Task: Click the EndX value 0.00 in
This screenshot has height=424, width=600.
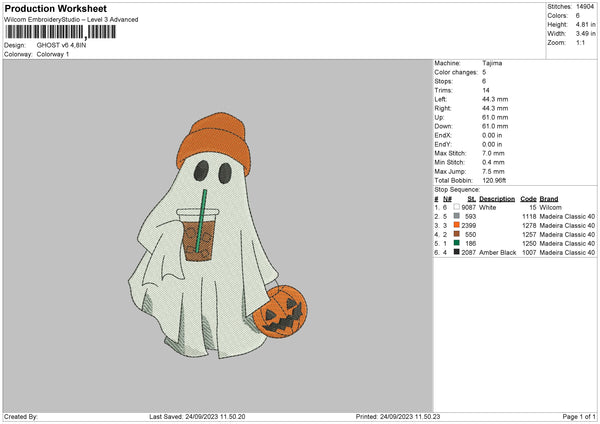Action: 492,135
